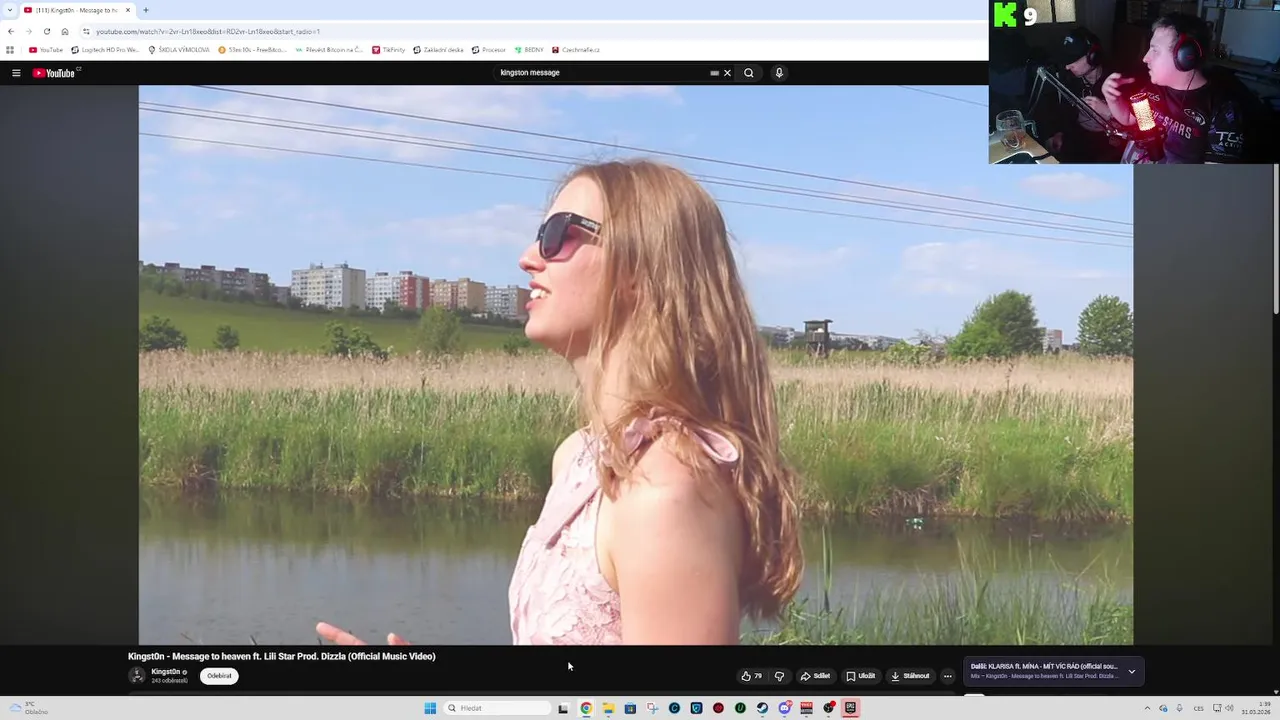Dislike the video with thumbs down

[779, 676]
